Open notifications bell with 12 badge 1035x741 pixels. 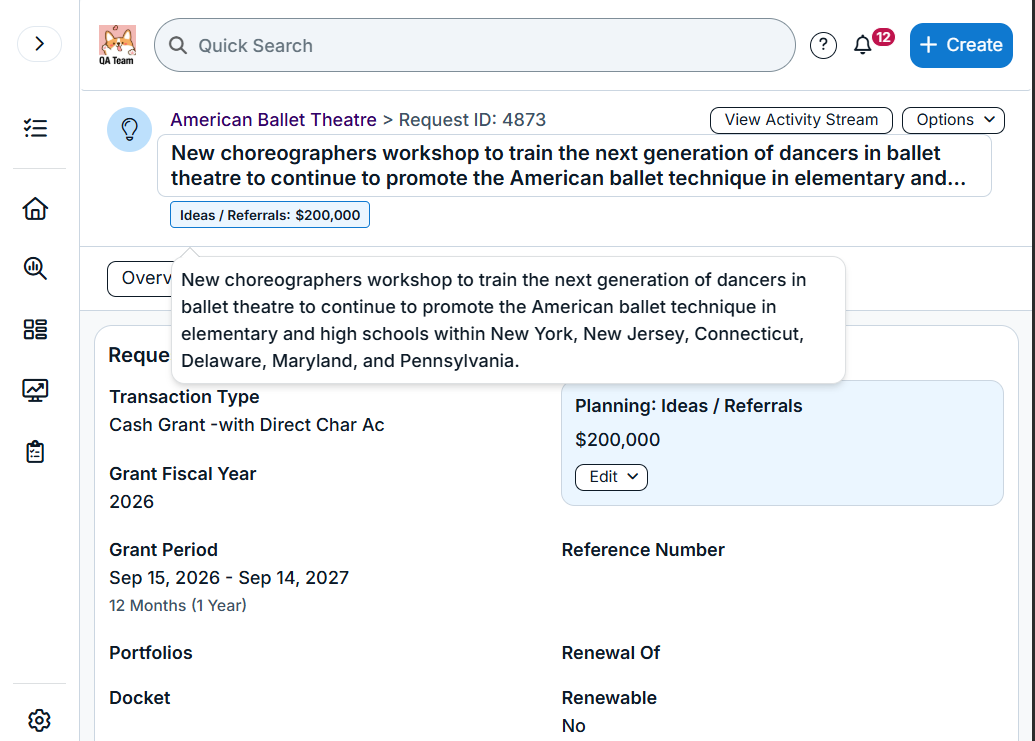click(863, 45)
